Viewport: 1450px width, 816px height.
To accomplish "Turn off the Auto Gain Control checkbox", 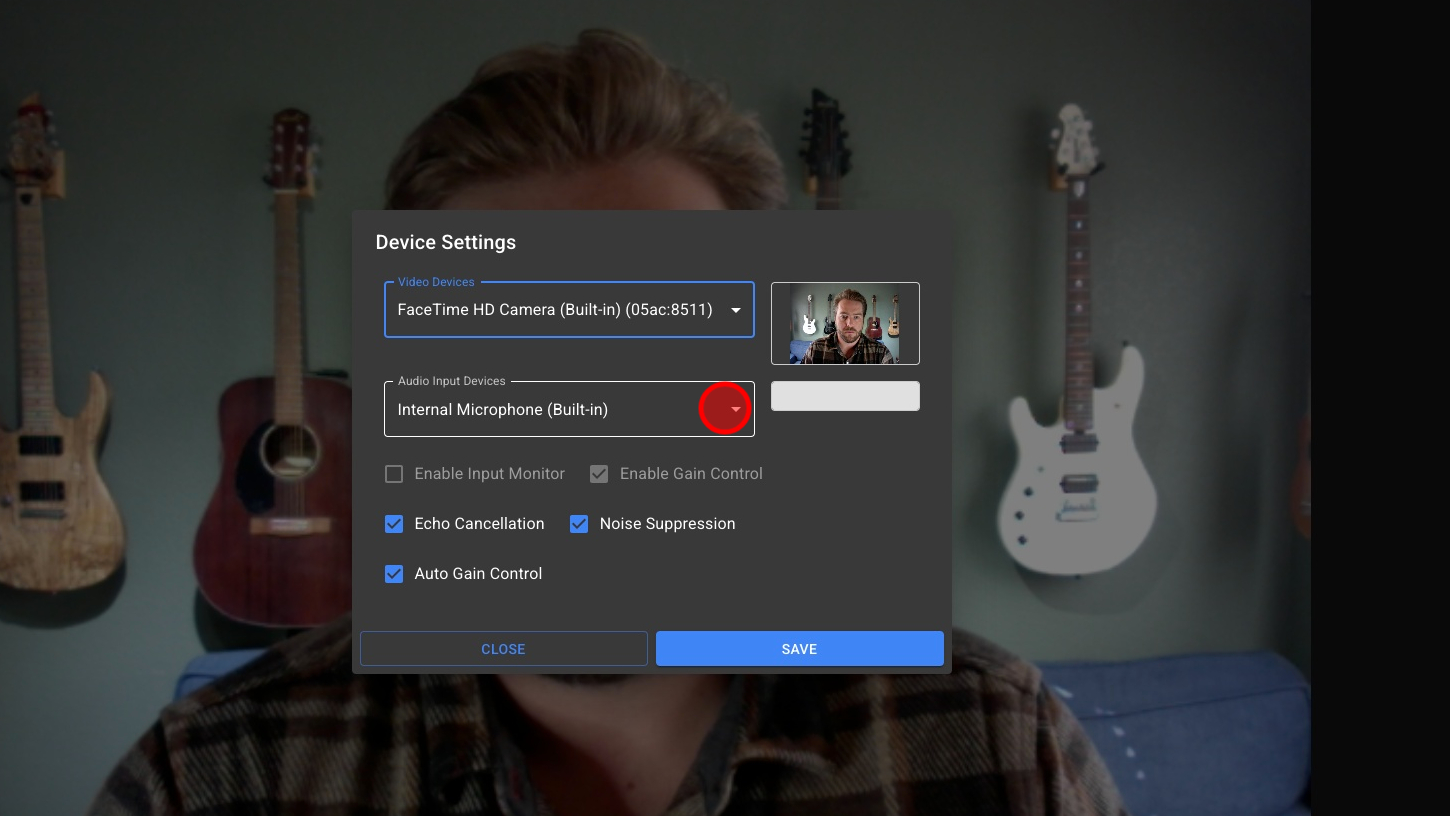I will tap(394, 574).
